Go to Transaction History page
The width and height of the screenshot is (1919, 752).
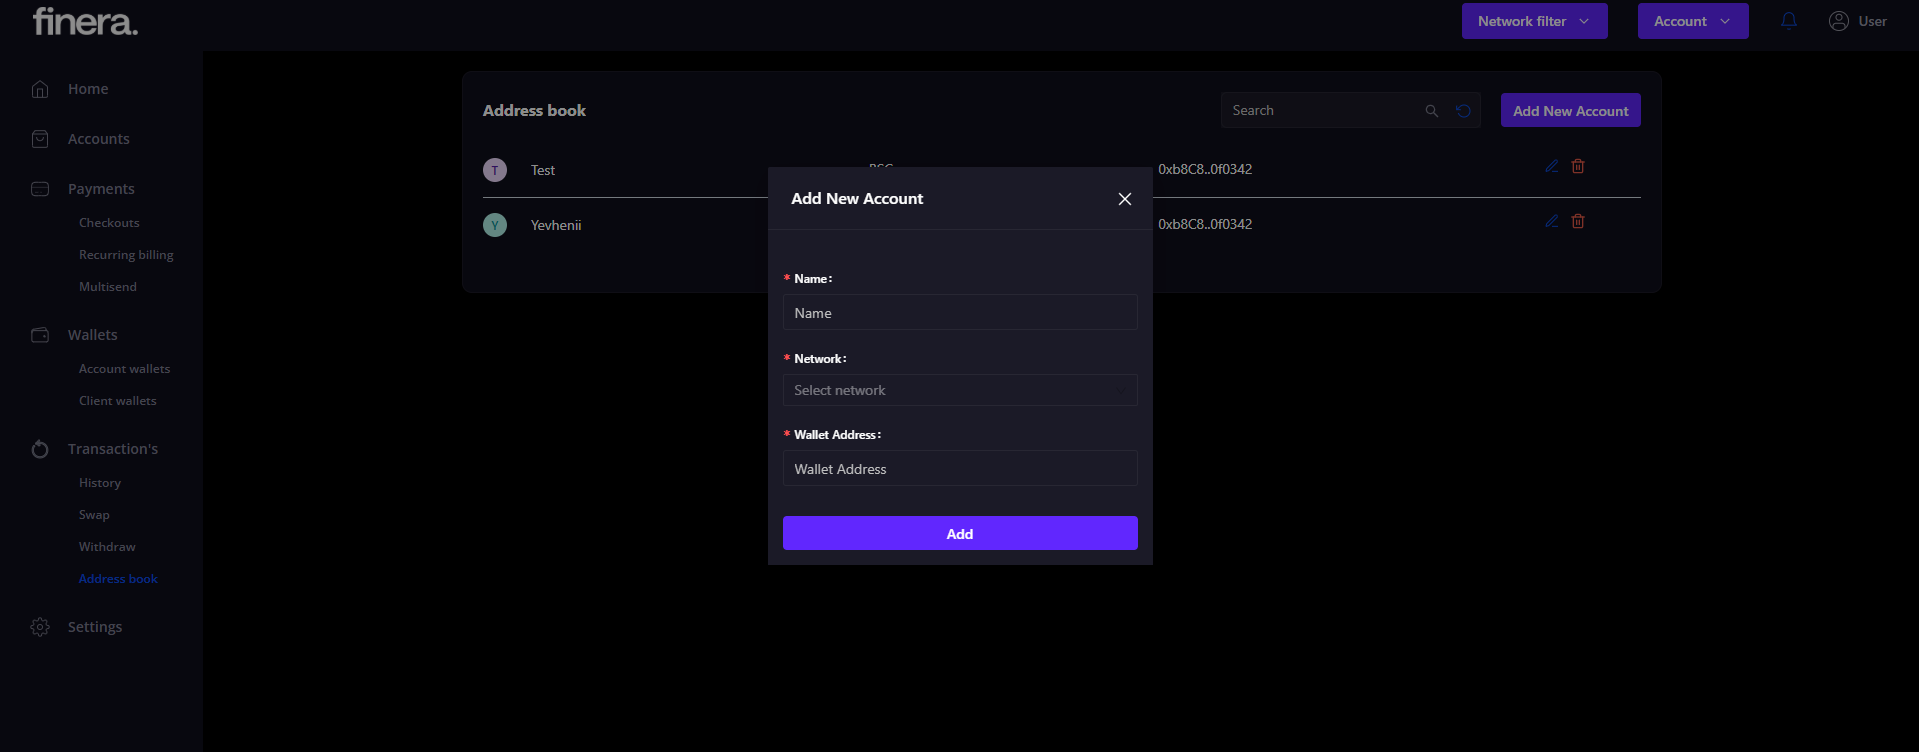[100, 483]
